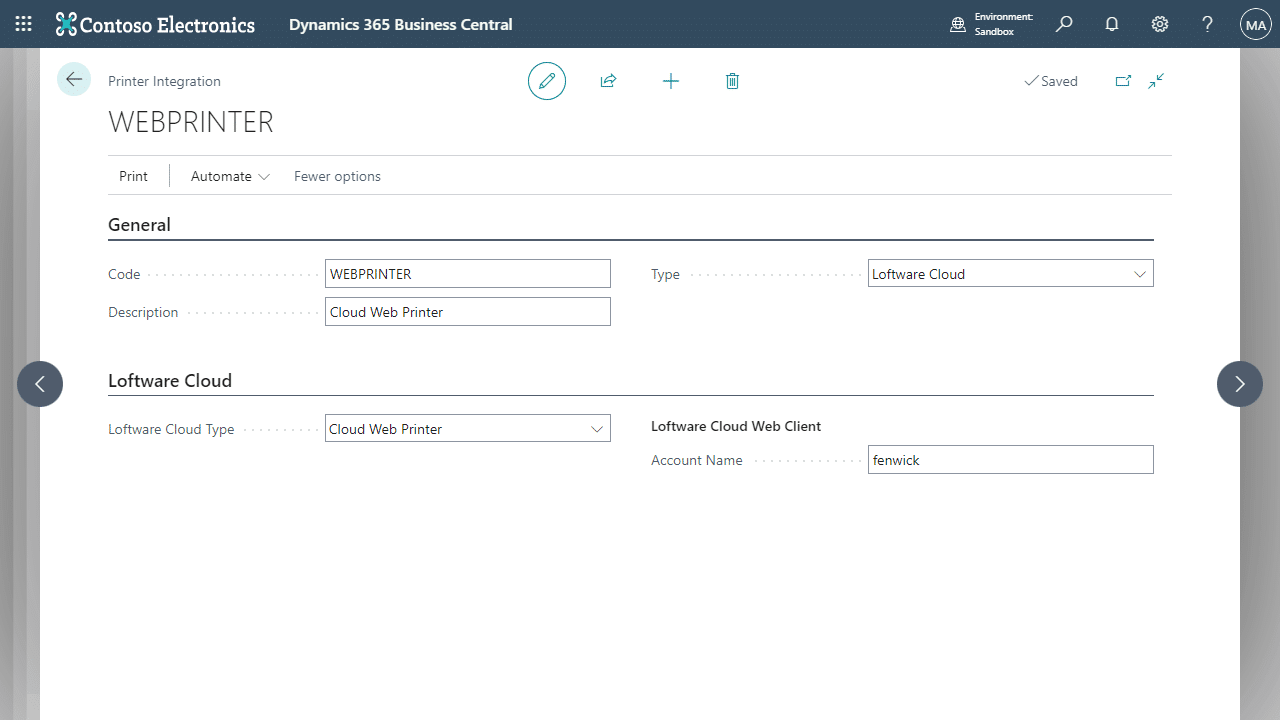1280x720 pixels.
Task: Delete the record using trash icon
Action: (732, 81)
